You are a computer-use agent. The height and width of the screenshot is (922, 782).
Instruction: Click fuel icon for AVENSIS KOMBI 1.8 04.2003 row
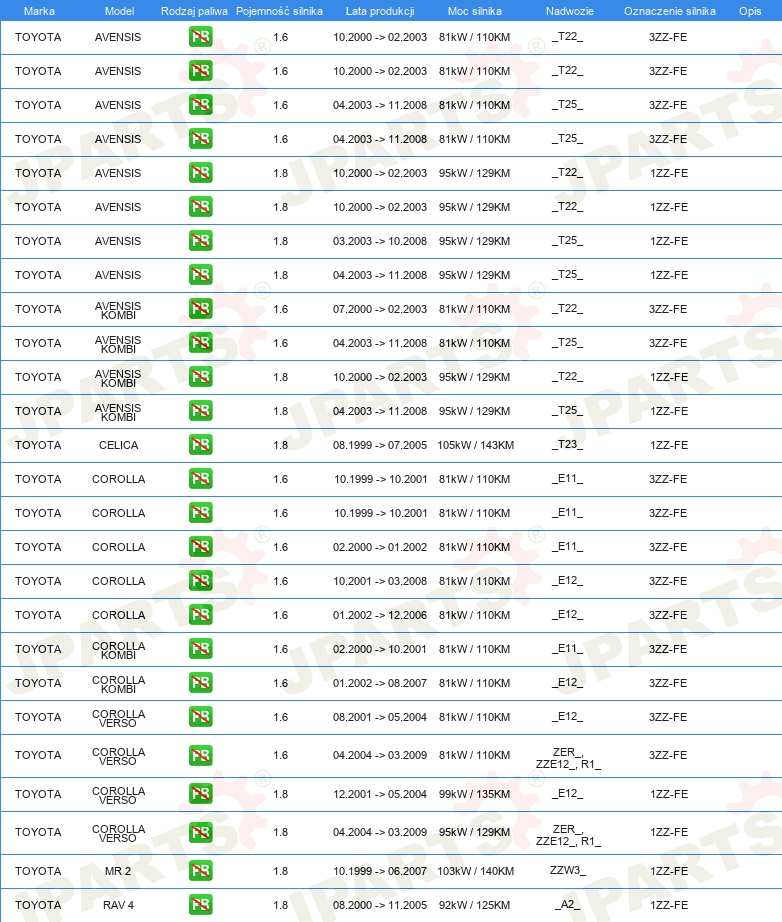pyautogui.click(x=200, y=411)
